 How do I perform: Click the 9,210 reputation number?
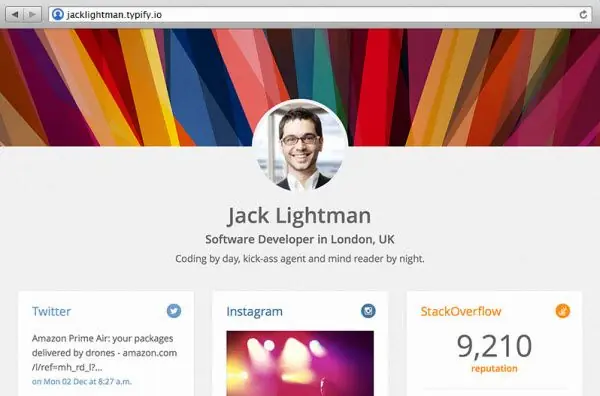(x=494, y=346)
